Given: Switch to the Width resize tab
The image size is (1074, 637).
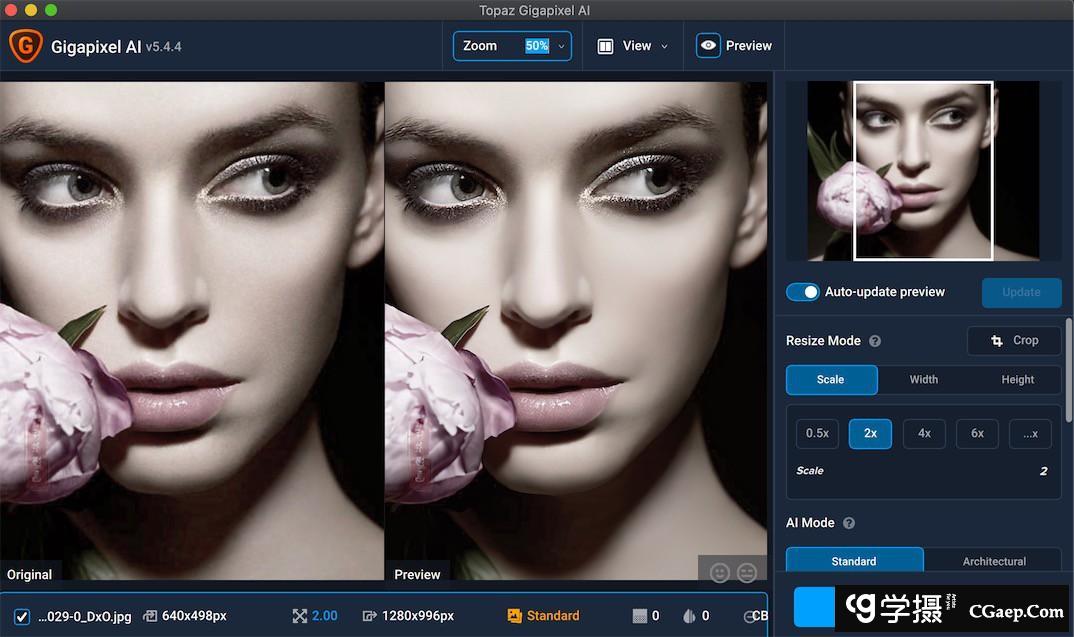Looking at the screenshot, I should (923, 380).
